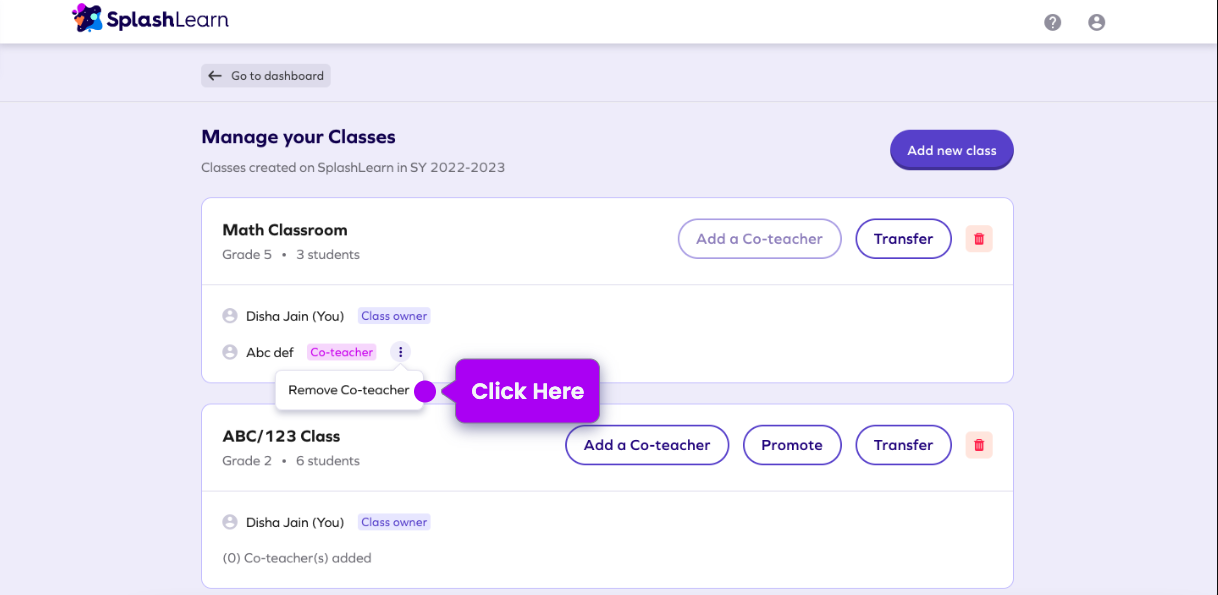The height and width of the screenshot is (595, 1218).
Task: Click Disha Jain avatar in Math Classroom
Action: coord(230,316)
